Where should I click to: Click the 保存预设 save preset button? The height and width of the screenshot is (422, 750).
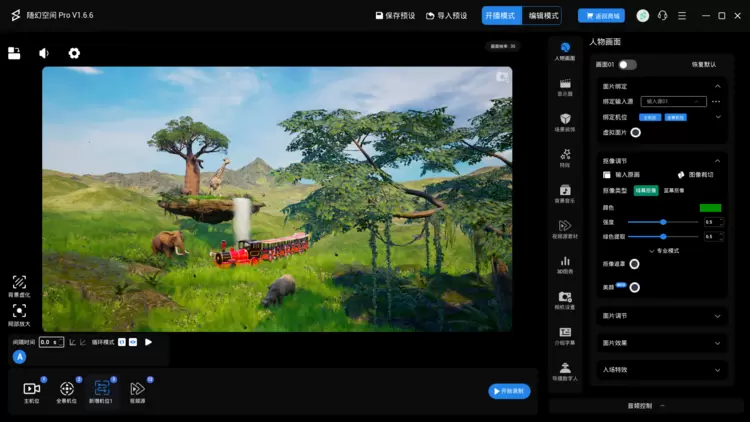point(393,16)
